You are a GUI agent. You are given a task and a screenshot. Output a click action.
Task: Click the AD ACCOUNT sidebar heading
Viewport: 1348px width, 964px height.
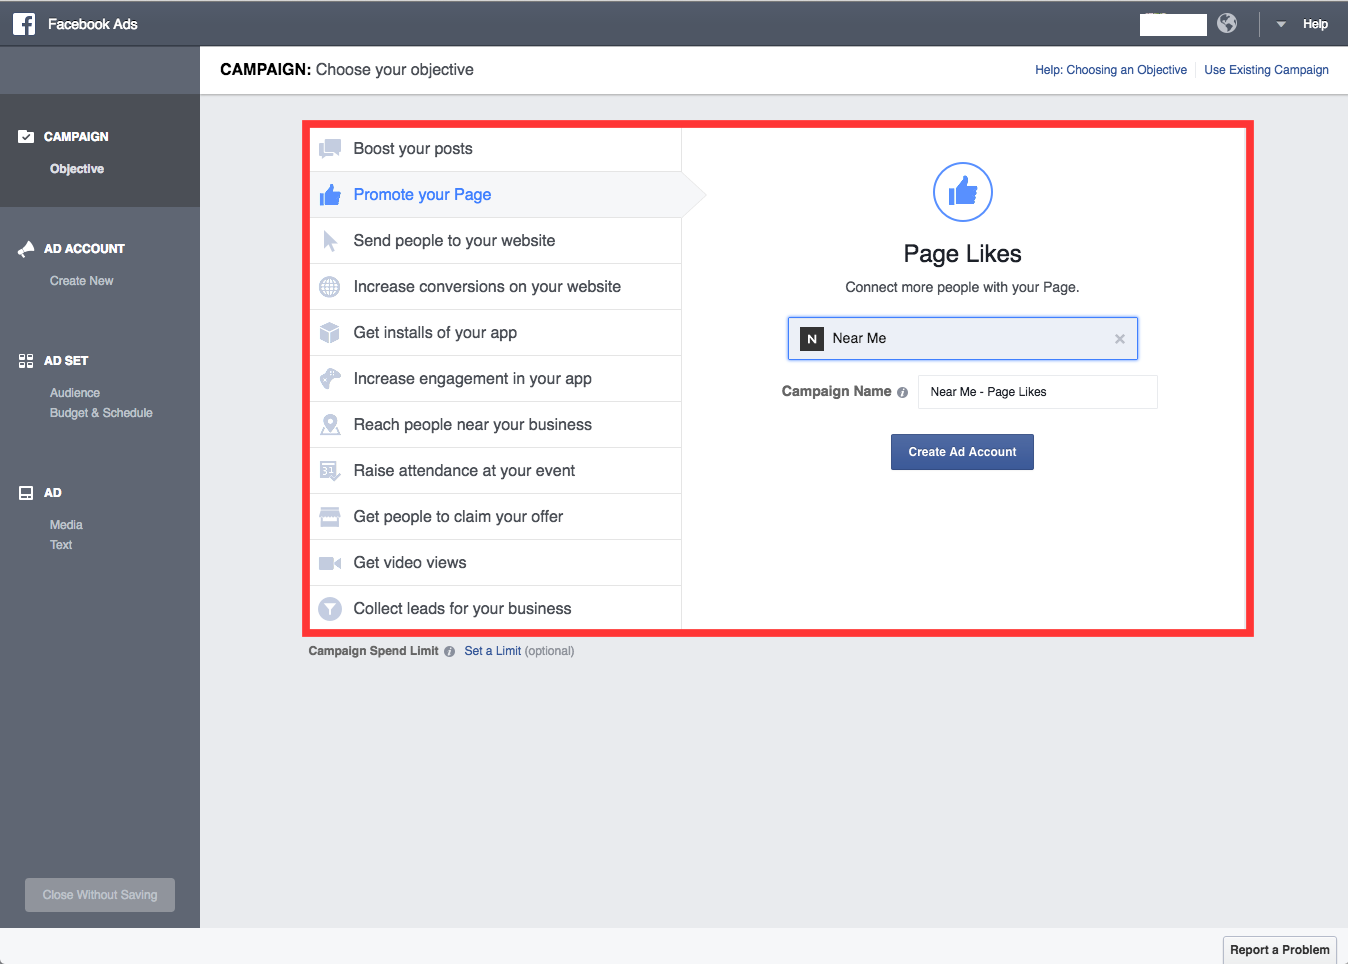click(x=84, y=249)
